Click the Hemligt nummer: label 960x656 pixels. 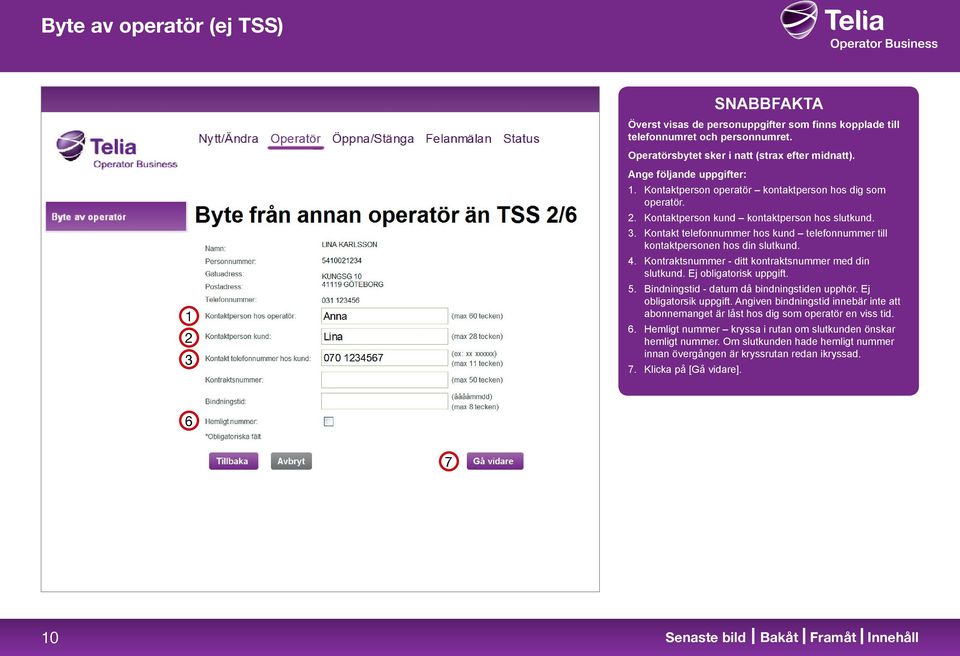(x=231, y=421)
